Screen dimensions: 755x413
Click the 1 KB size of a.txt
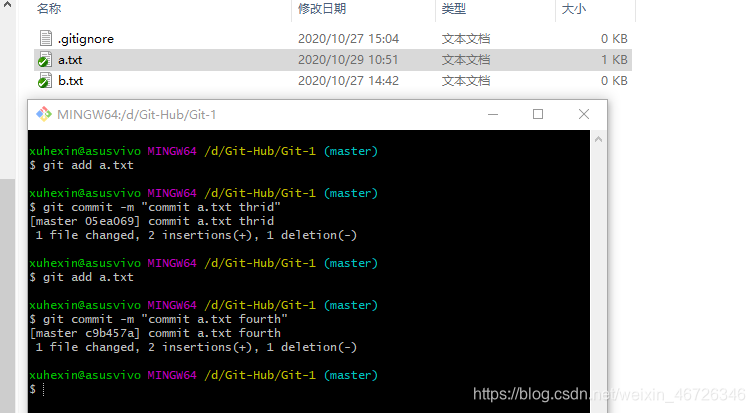click(x=614, y=60)
